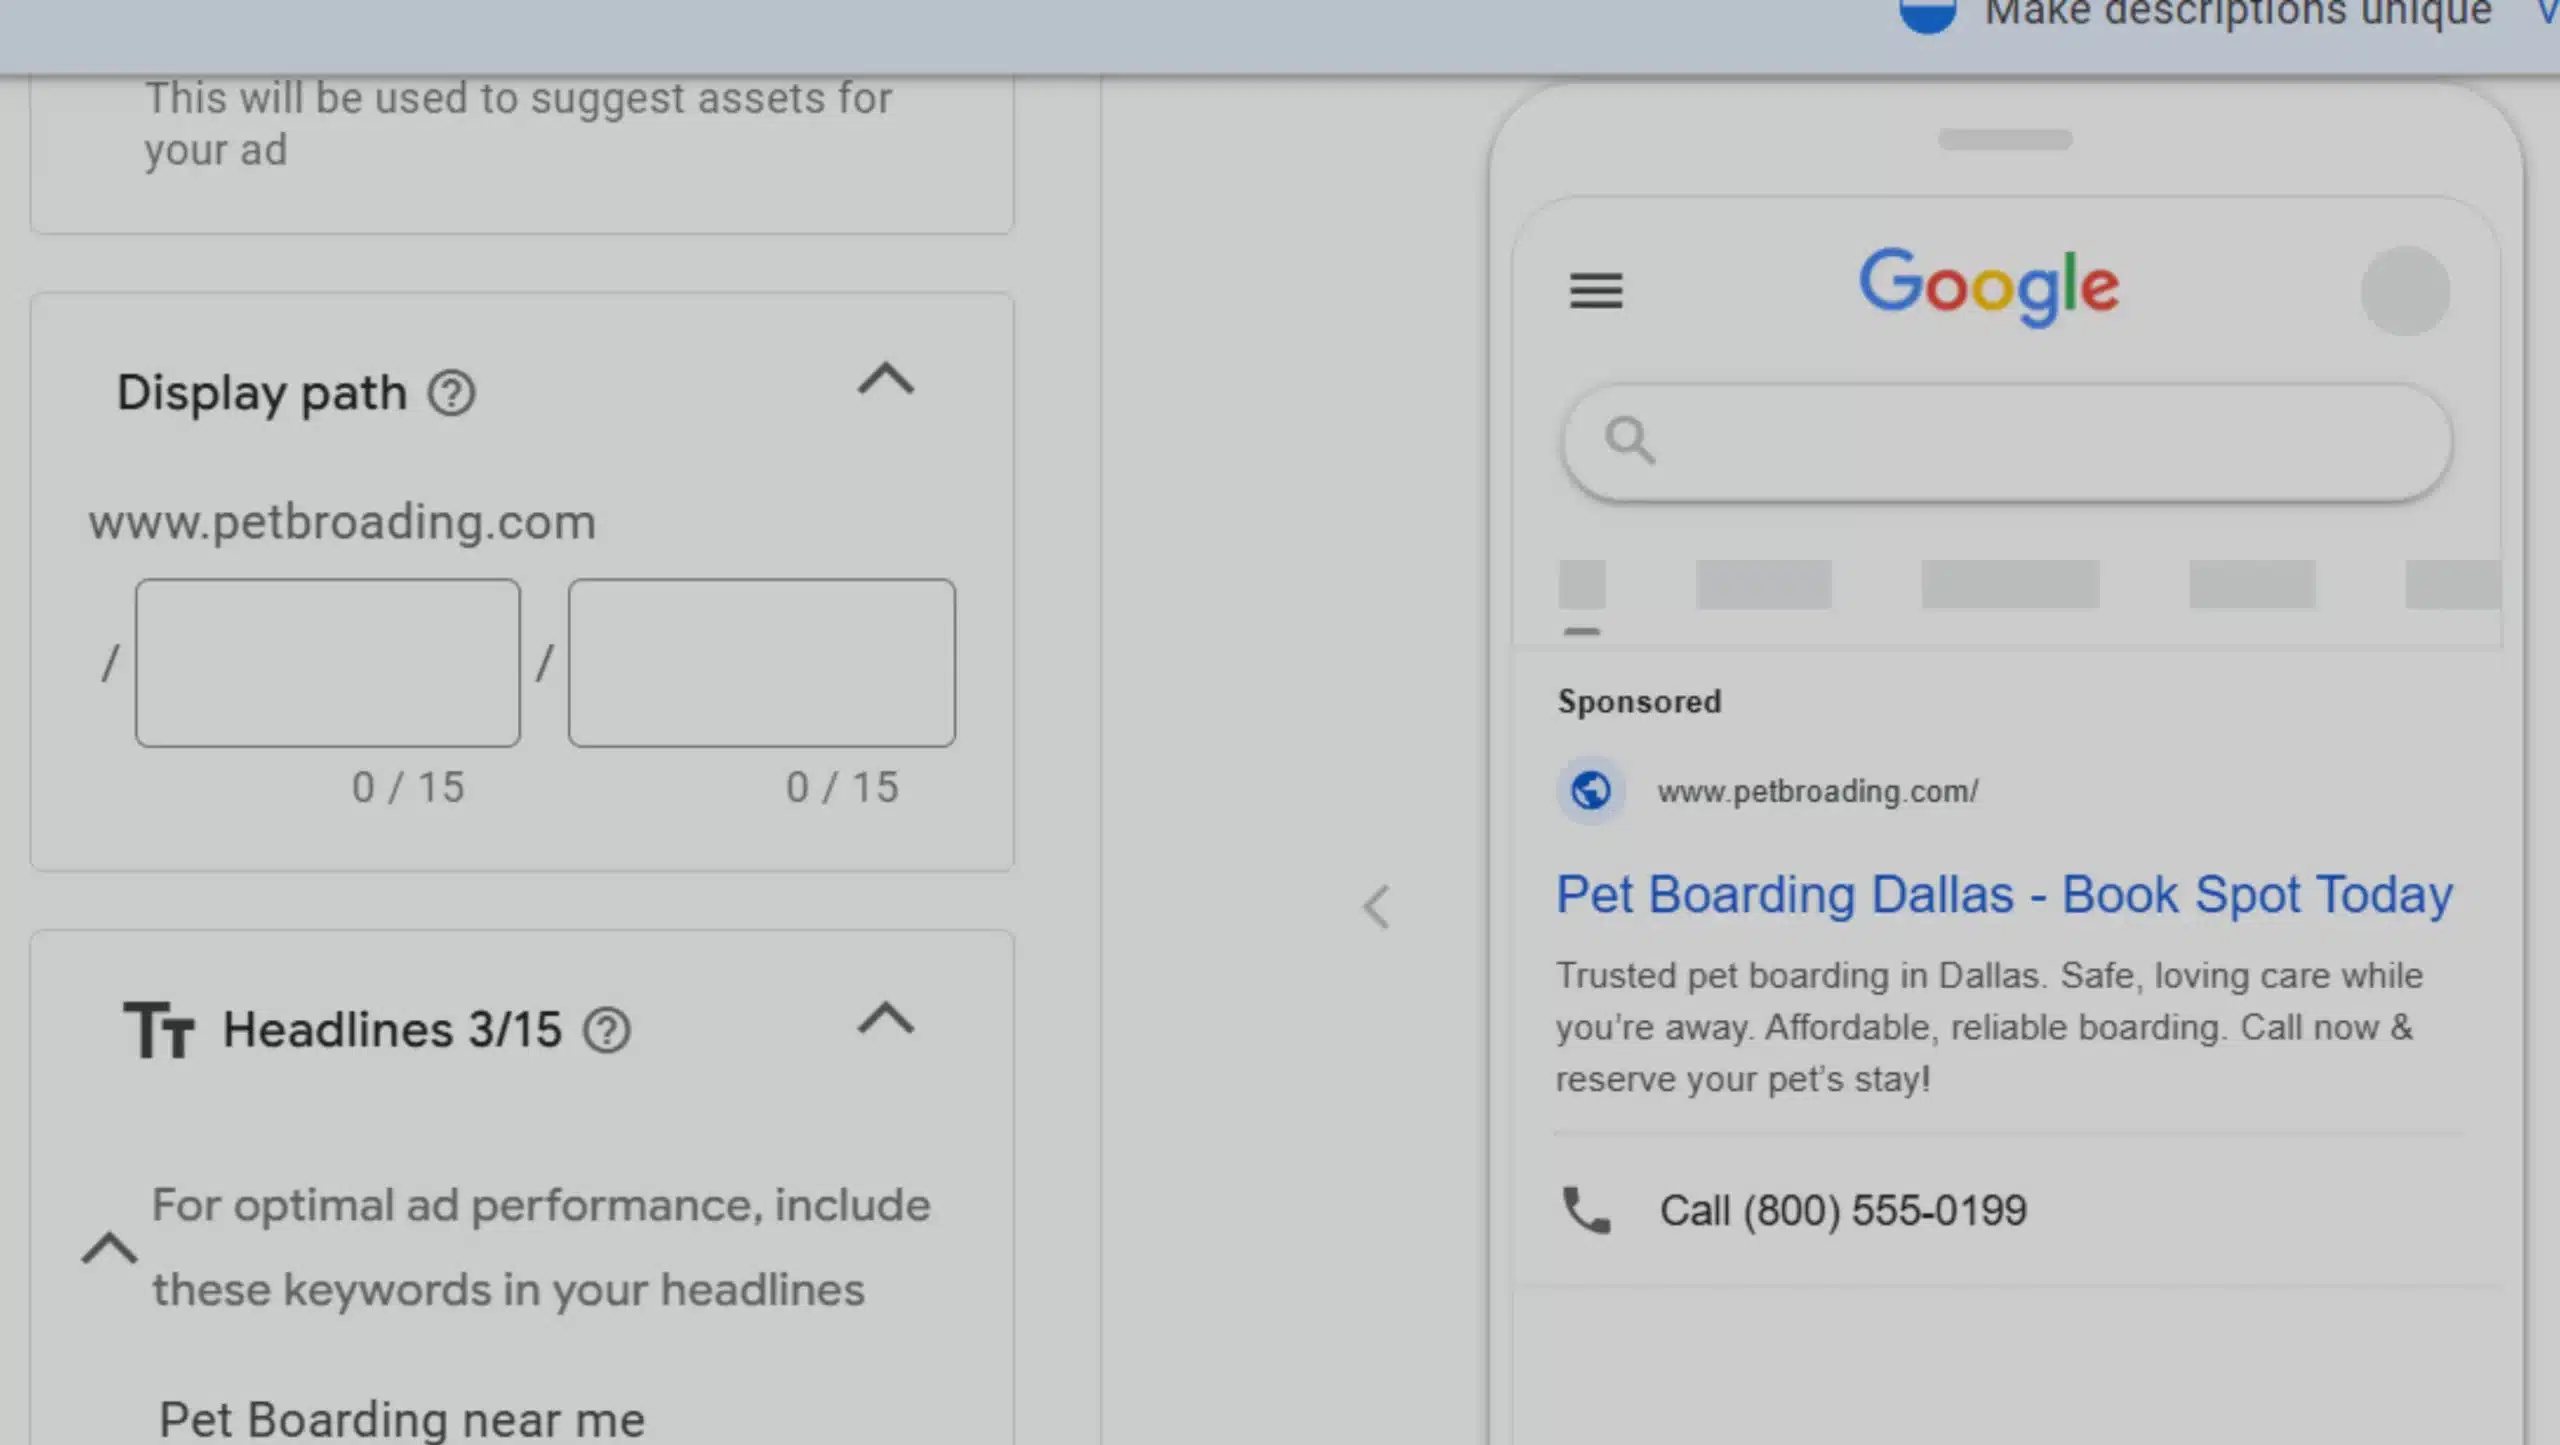Click the Headlines text-size Tt icon
The image size is (2560, 1445).
(158, 1030)
